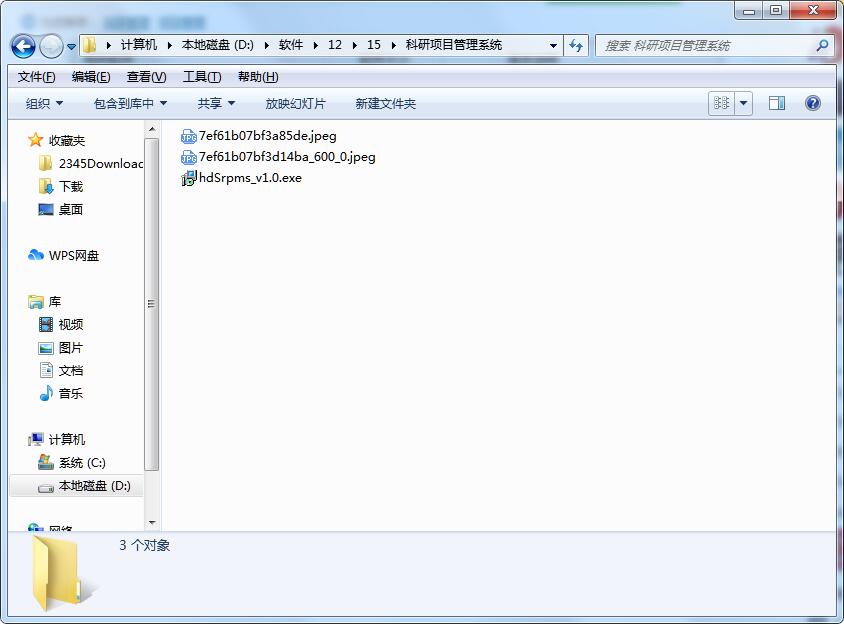844x624 pixels.
Task: Select the hdSrpms_v1.0.exe installer icon
Action: 188,178
